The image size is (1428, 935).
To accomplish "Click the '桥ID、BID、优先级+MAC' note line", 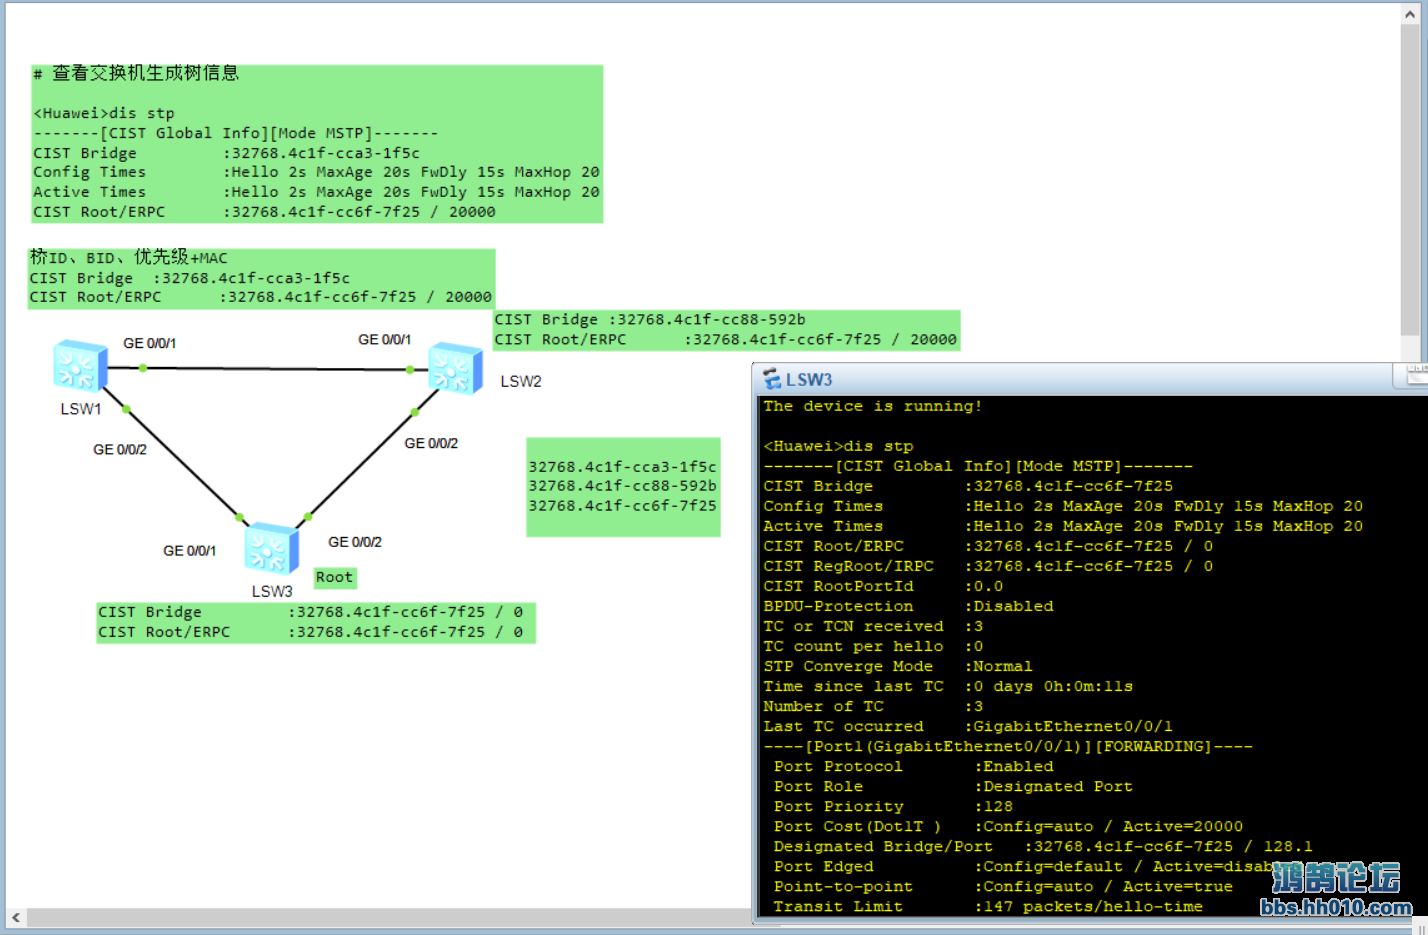I will 129,258.
